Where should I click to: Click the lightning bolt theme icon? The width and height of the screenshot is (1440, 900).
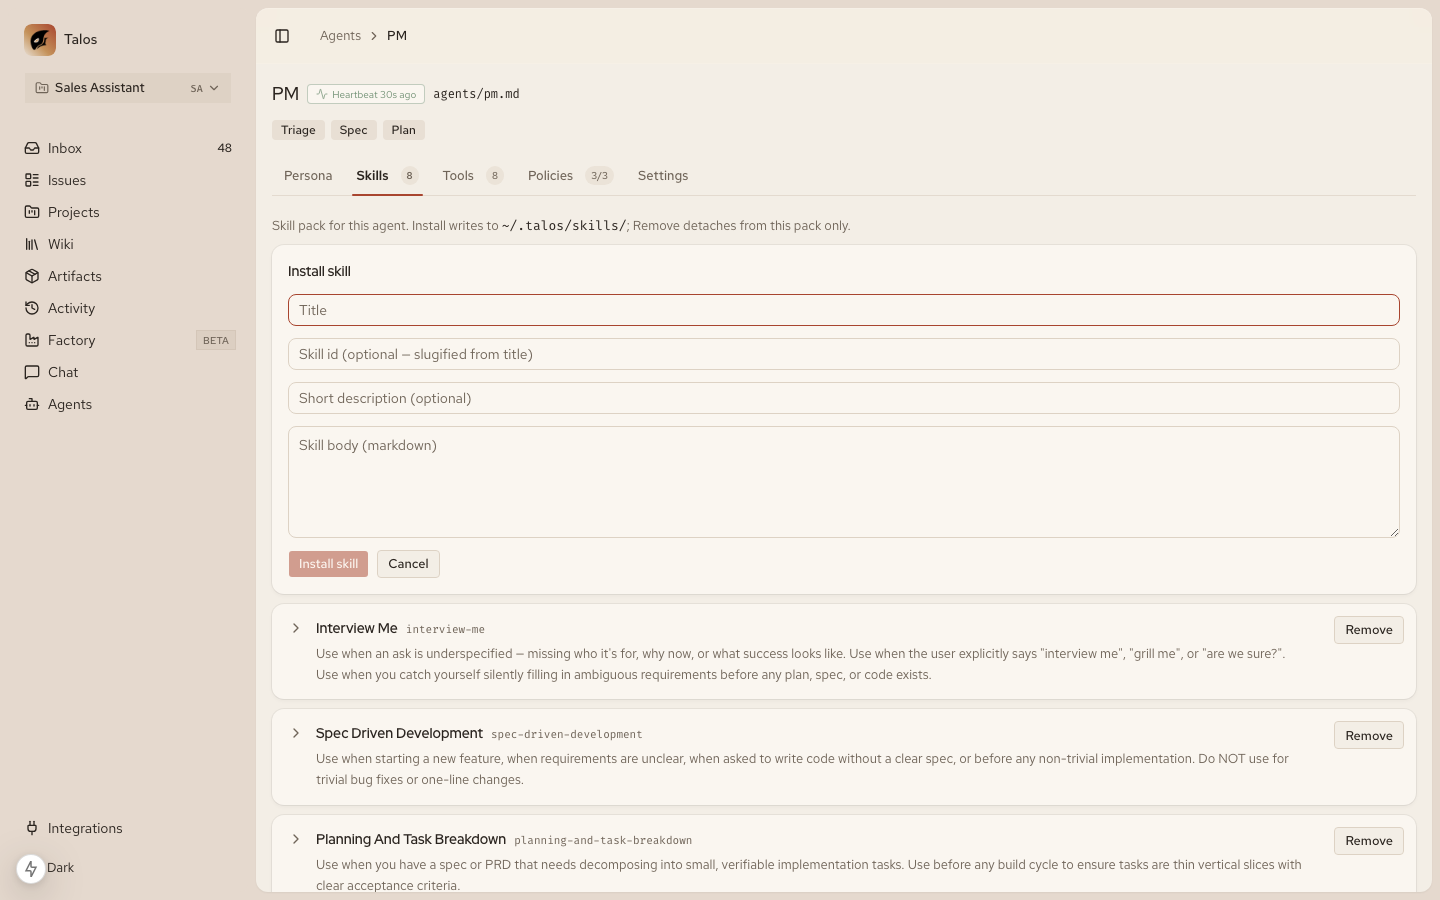pyautogui.click(x=31, y=869)
